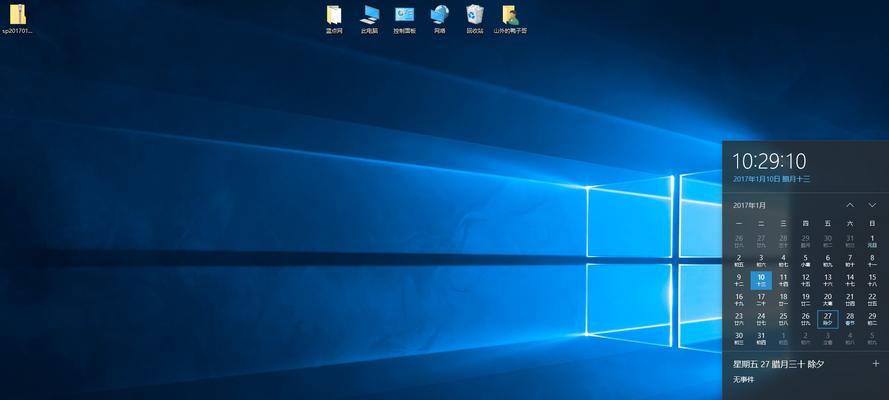Click January 25 in the calendar
The height and width of the screenshot is (400, 889).
pyautogui.click(x=783, y=319)
